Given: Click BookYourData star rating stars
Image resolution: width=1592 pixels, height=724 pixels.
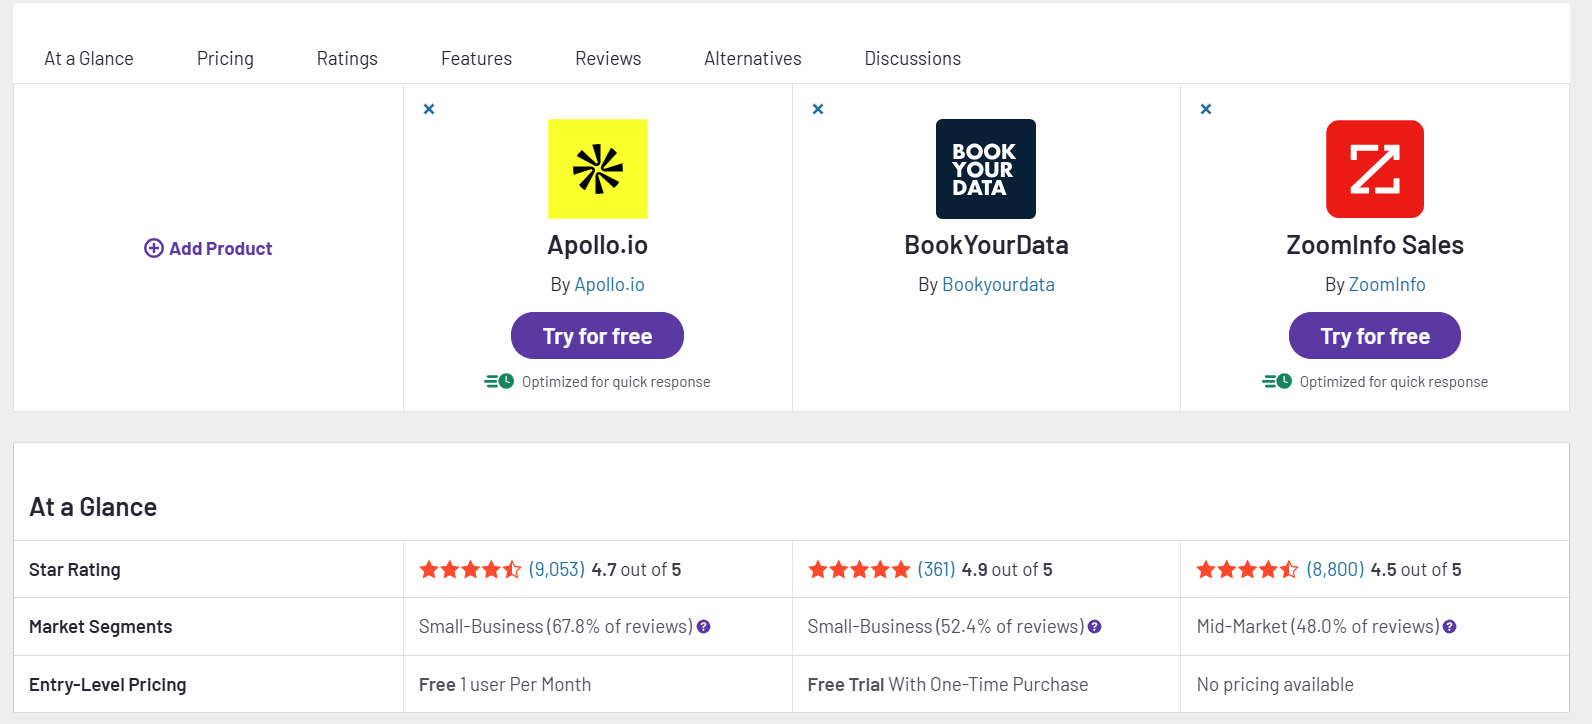Looking at the screenshot, I should click(859, 569).
